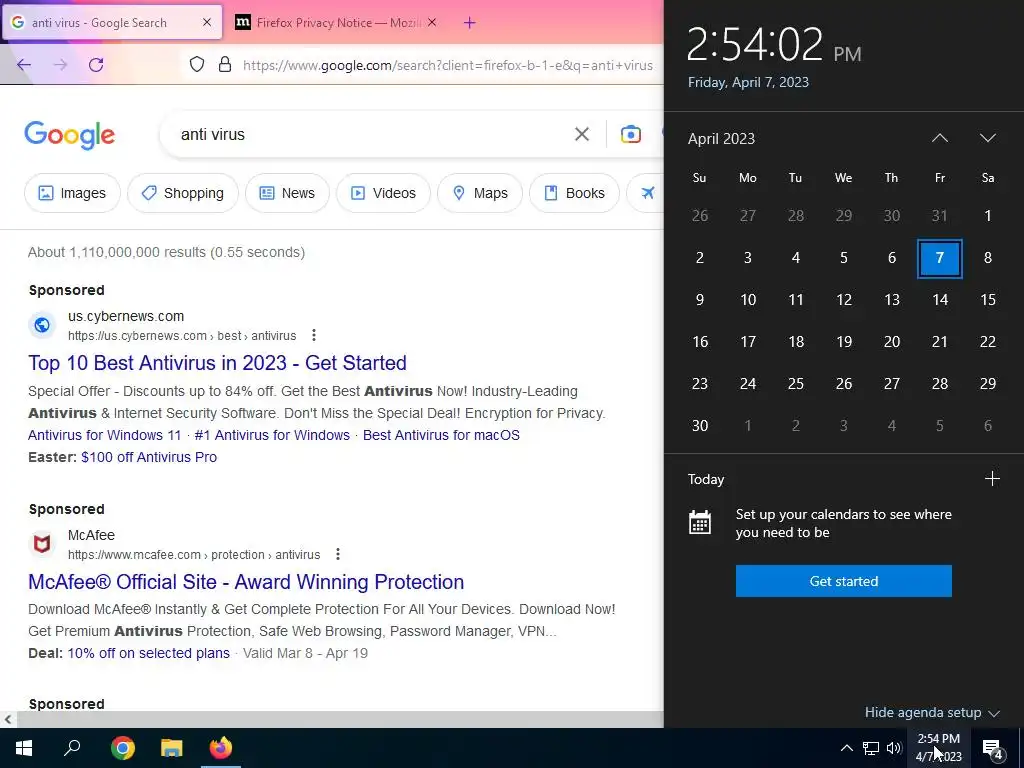Select April 7 in the calendar
This screenshot has width=1024, height=768.
click(x=939, y=258)
